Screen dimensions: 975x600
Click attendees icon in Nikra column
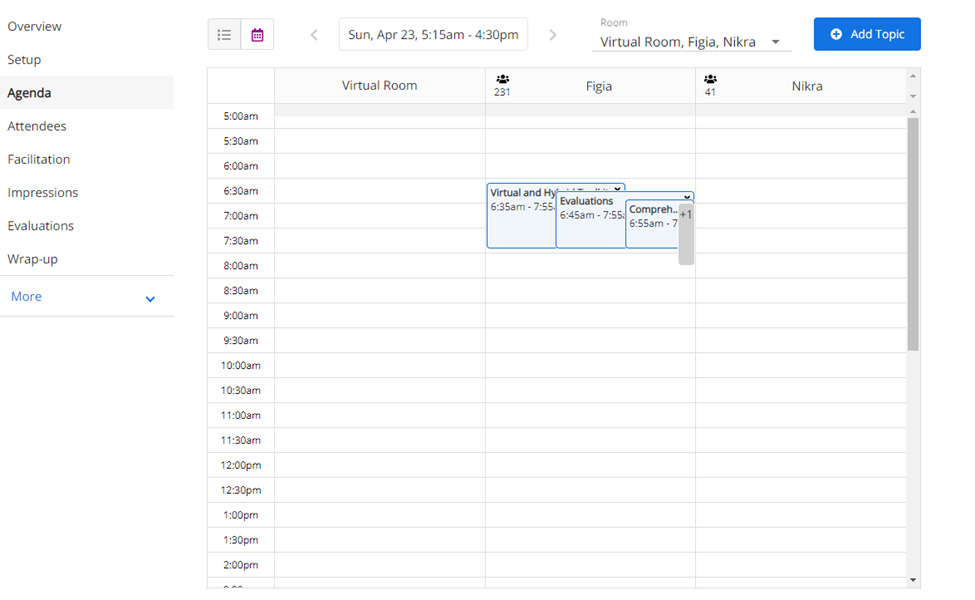(x=710, y=79)
